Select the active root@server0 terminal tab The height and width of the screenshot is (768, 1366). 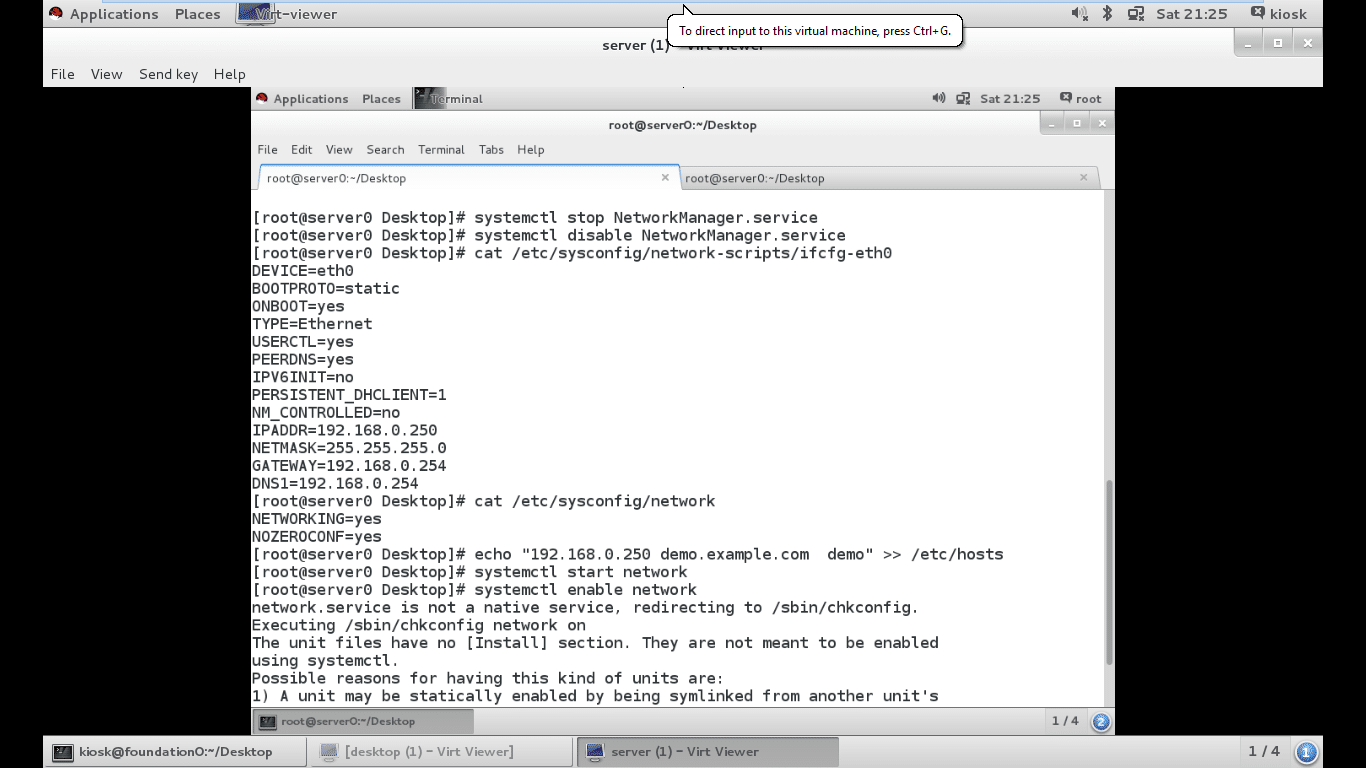tap(469, 178)
